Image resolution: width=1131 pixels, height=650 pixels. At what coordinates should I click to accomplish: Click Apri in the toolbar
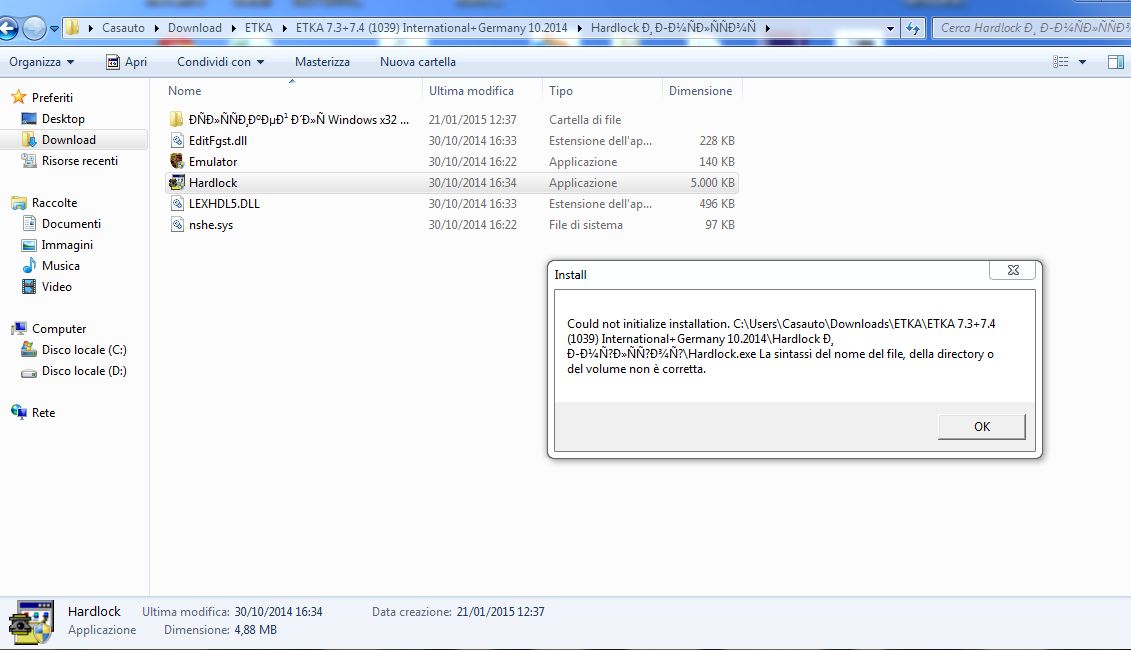coord(126,62)
